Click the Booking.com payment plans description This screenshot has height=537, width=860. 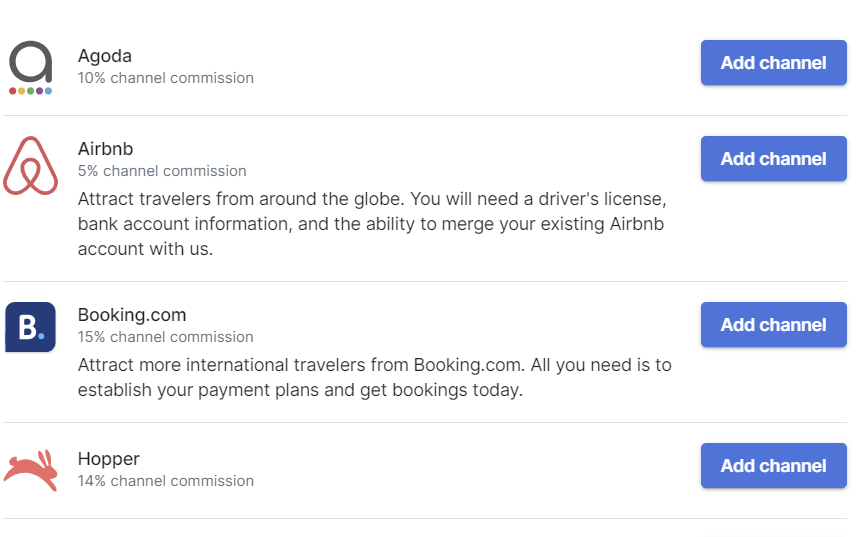click(374, 378)
